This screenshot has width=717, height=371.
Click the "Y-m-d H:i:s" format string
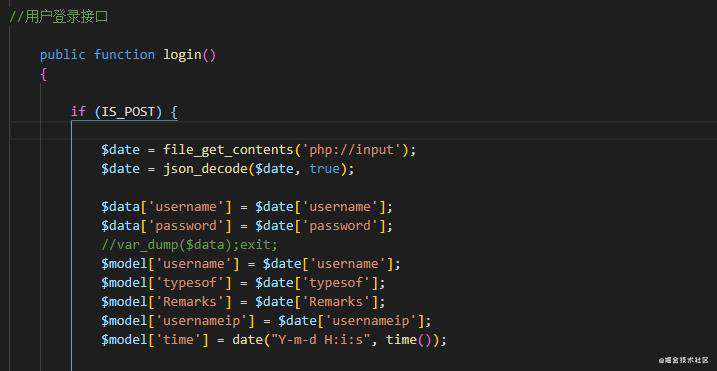(321, 340)
